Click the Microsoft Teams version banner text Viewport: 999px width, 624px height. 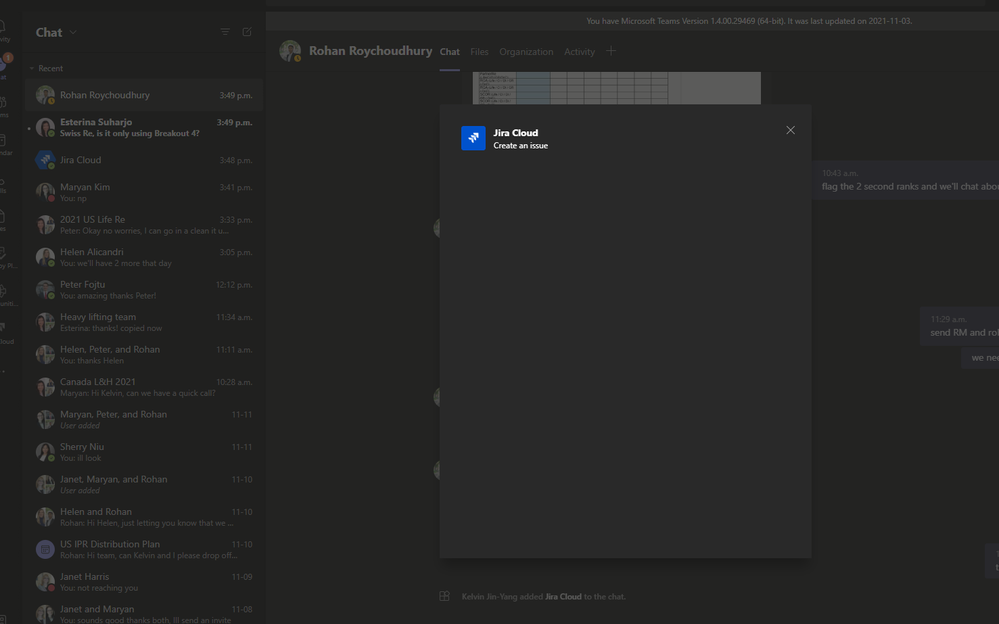pos(749,21)
